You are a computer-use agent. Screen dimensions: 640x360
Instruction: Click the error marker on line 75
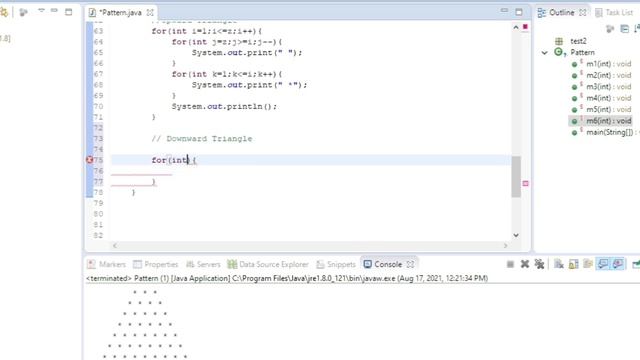89,160
